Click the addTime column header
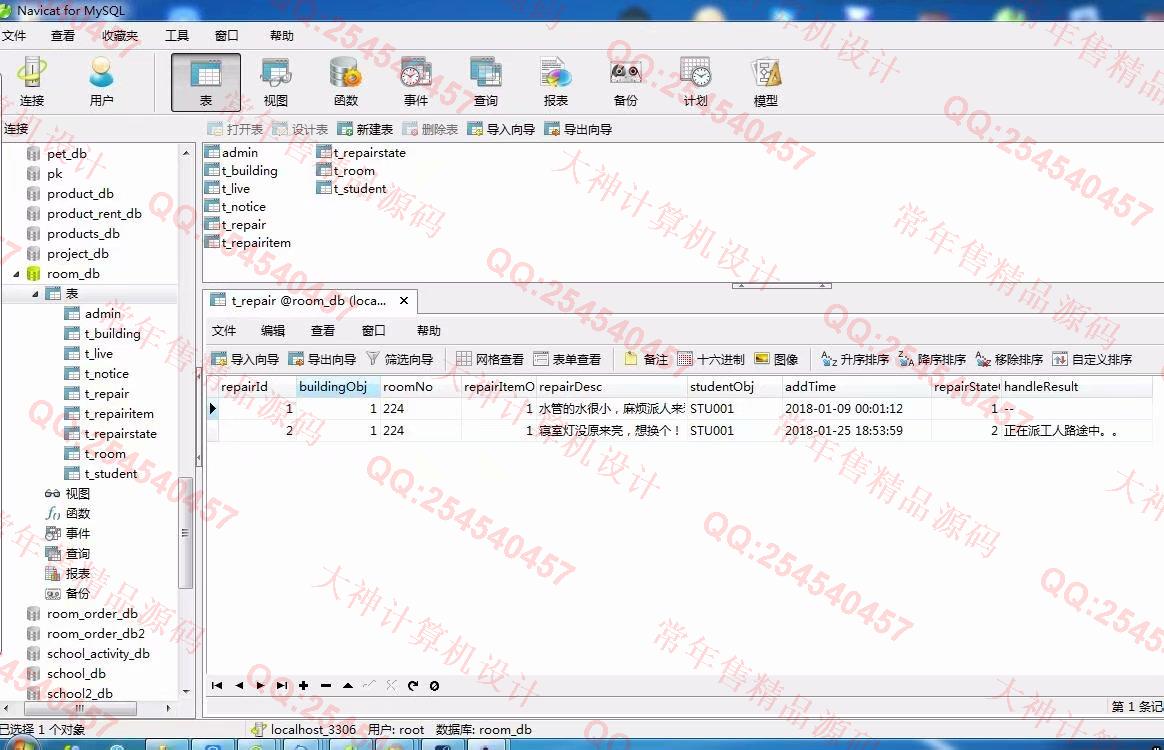This screenshot has height=750, width=1164. [857, 387]
